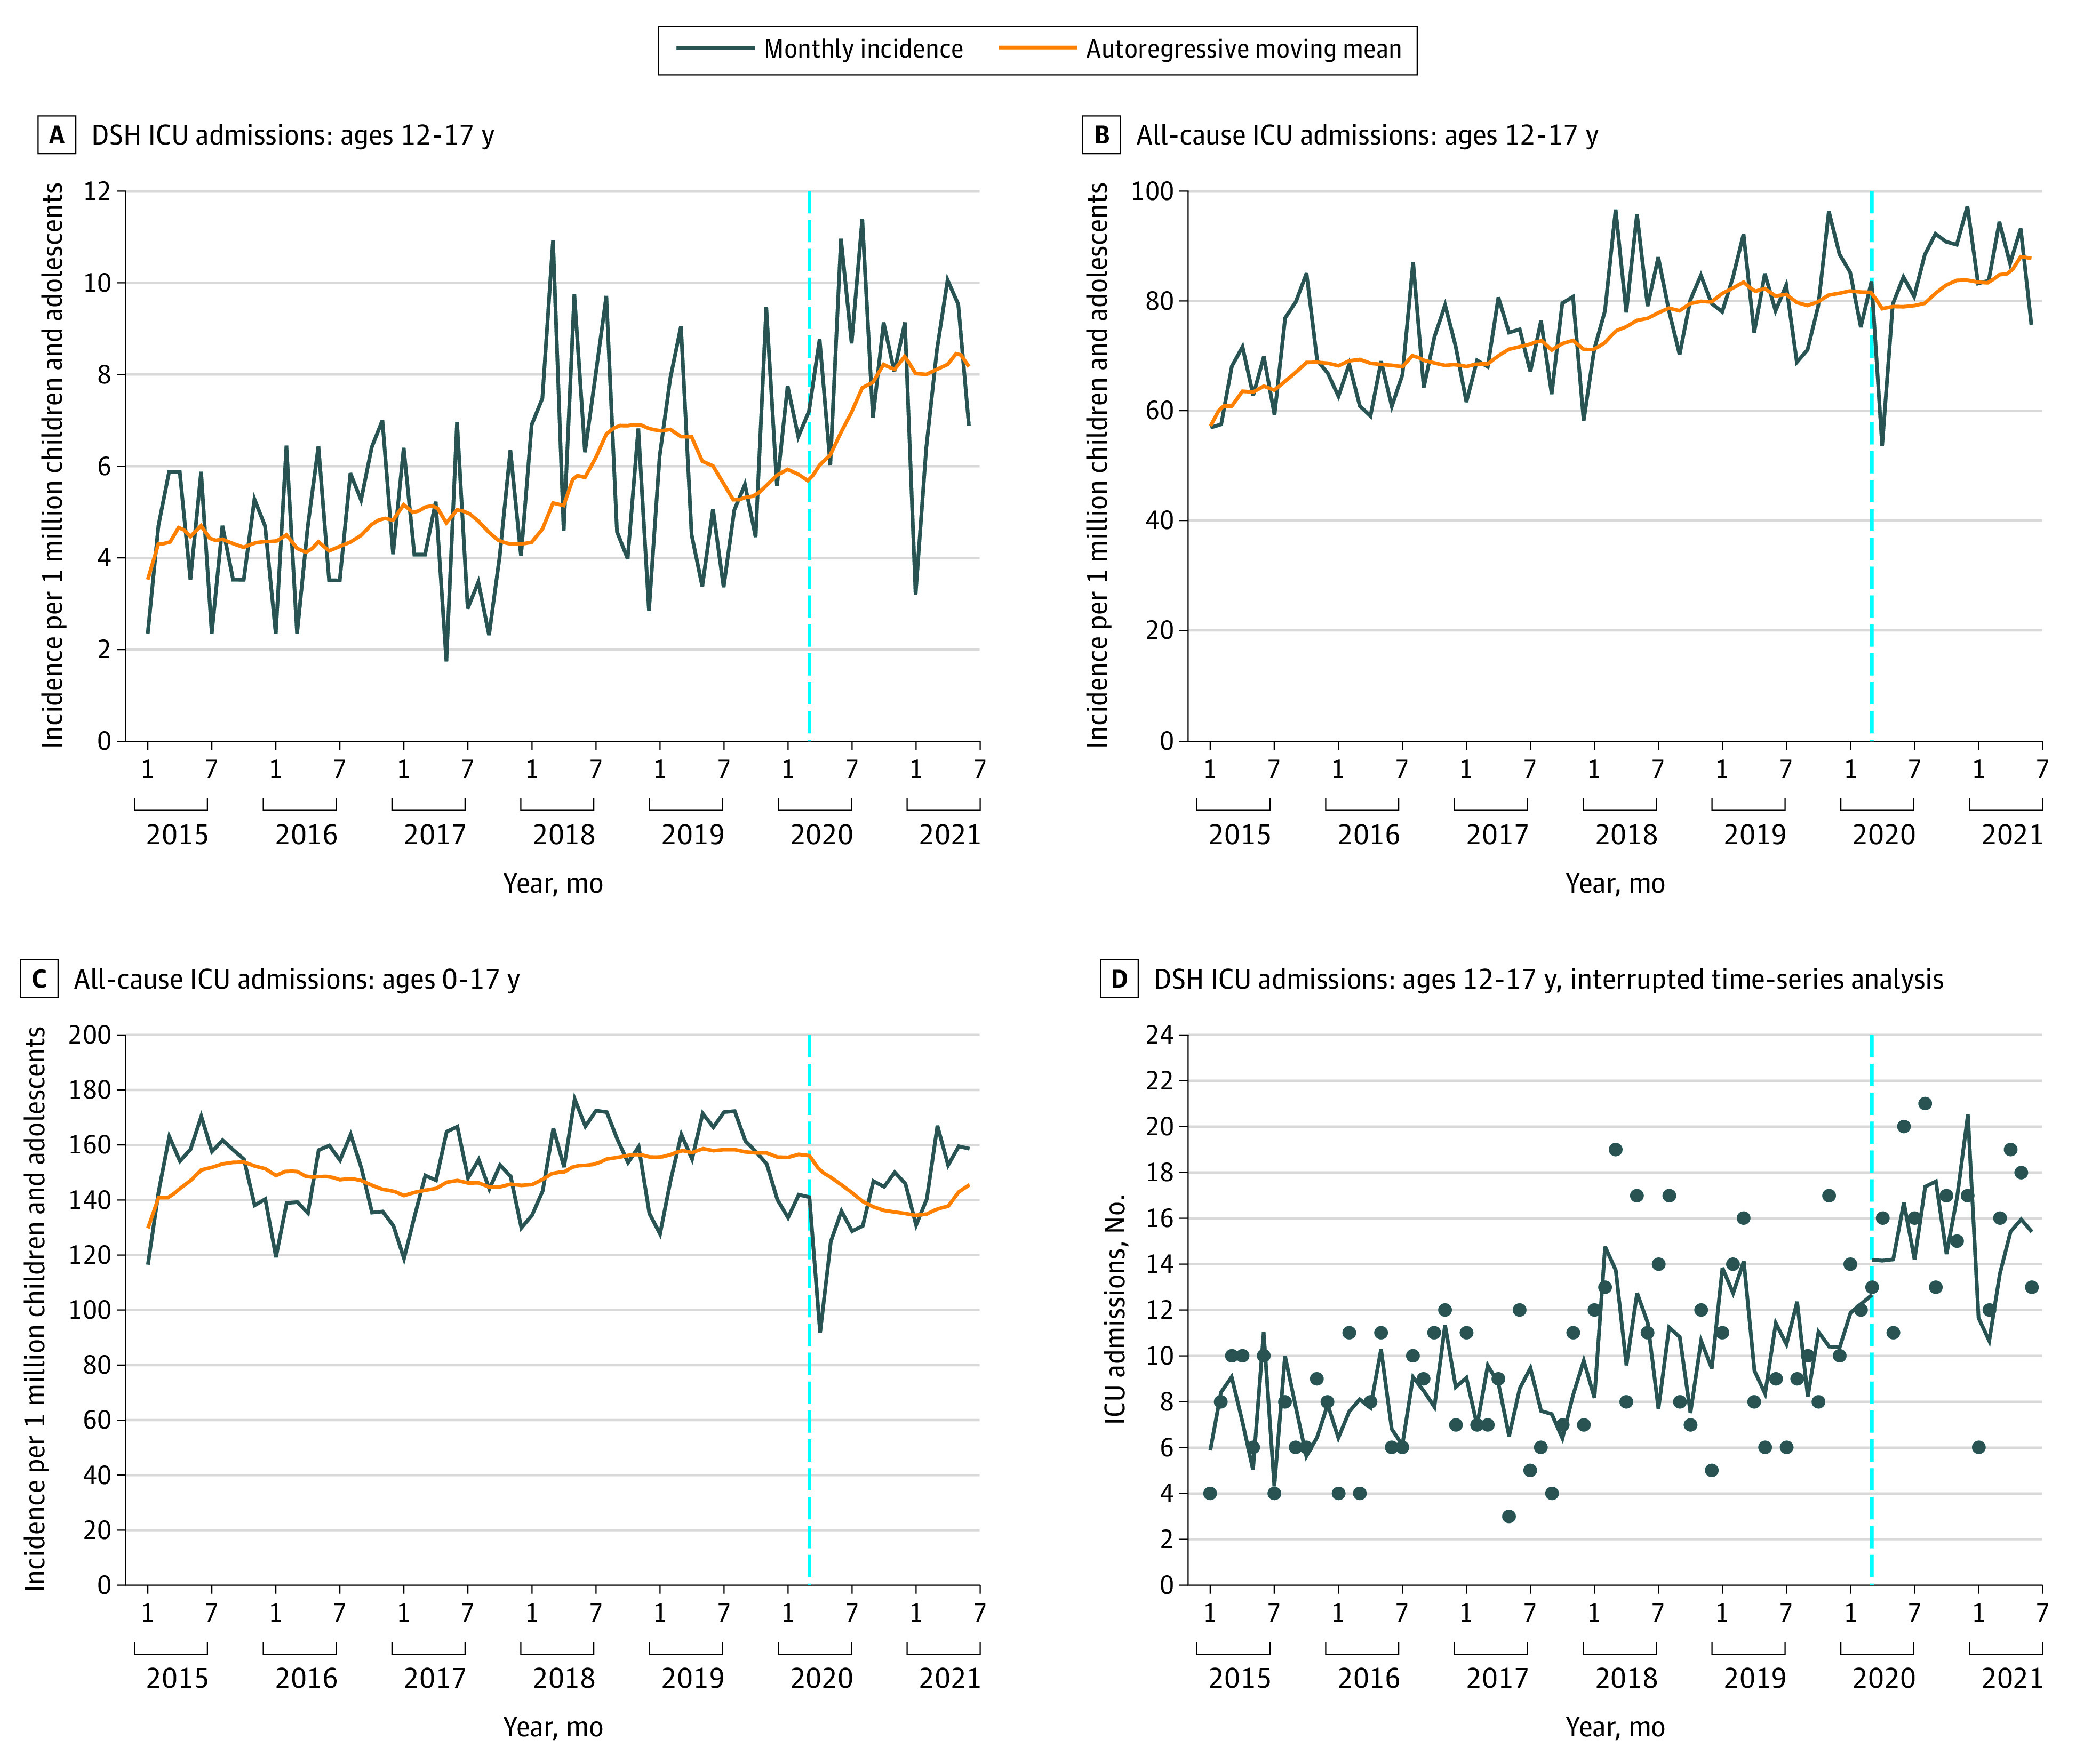Image resolution: width=2076 pixels, height=1764 pixels.
Task: Select the boxed panel letter A
Action: tap(57, 135)
